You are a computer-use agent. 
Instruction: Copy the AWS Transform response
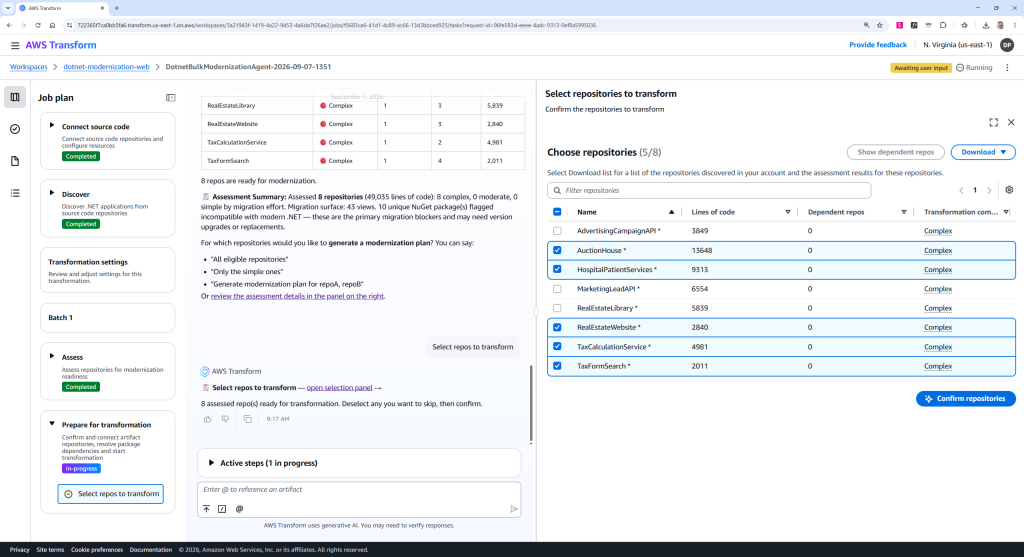(248, 419)
